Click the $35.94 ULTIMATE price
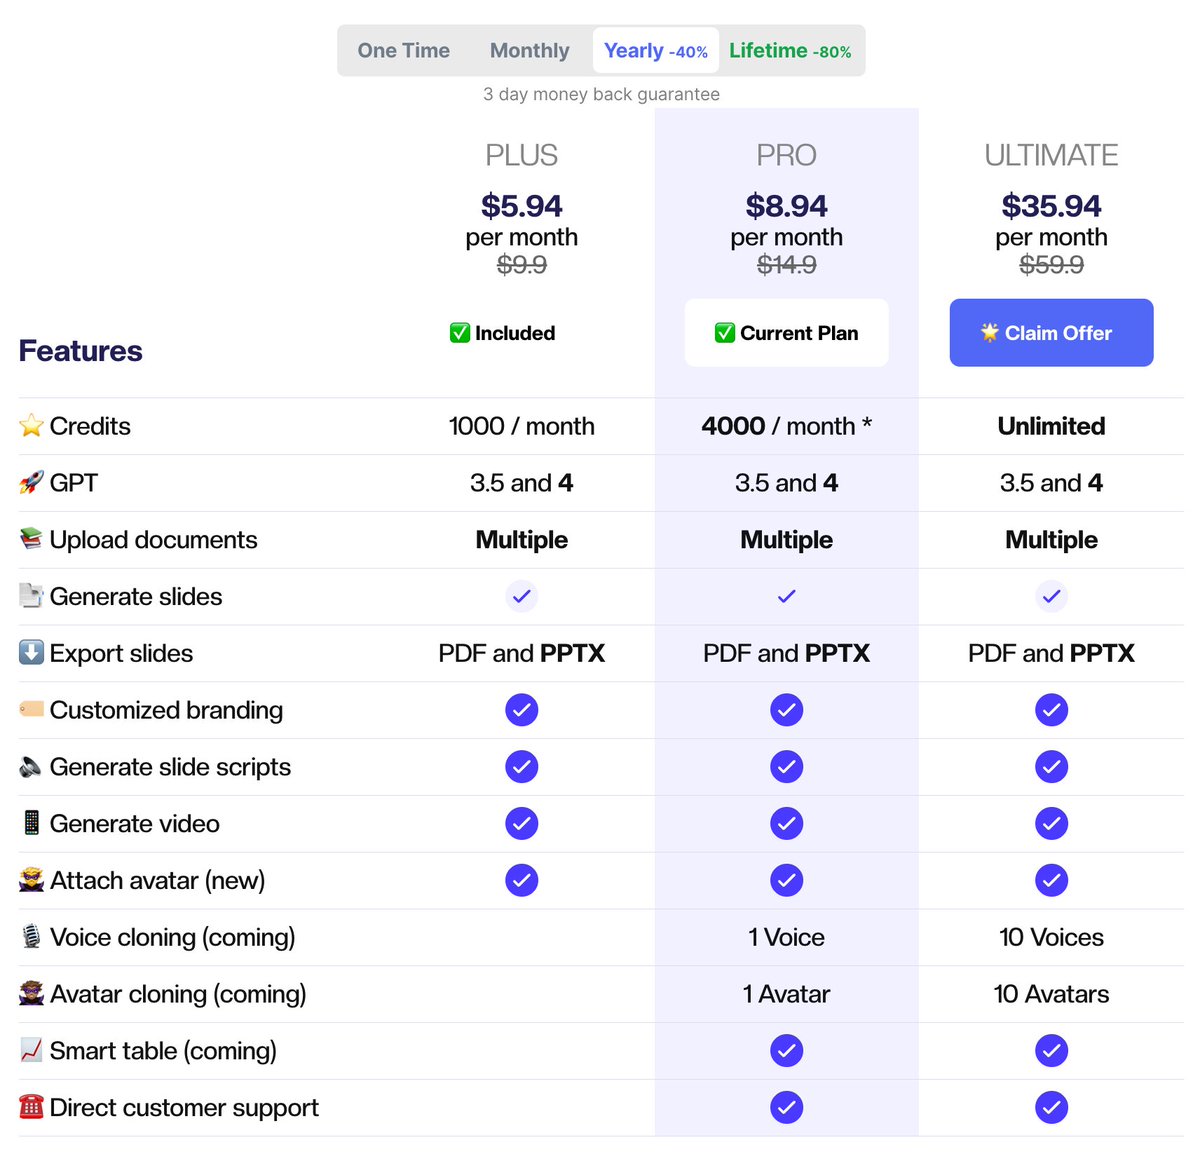 pyautogui.click(x=1051, y=206)
